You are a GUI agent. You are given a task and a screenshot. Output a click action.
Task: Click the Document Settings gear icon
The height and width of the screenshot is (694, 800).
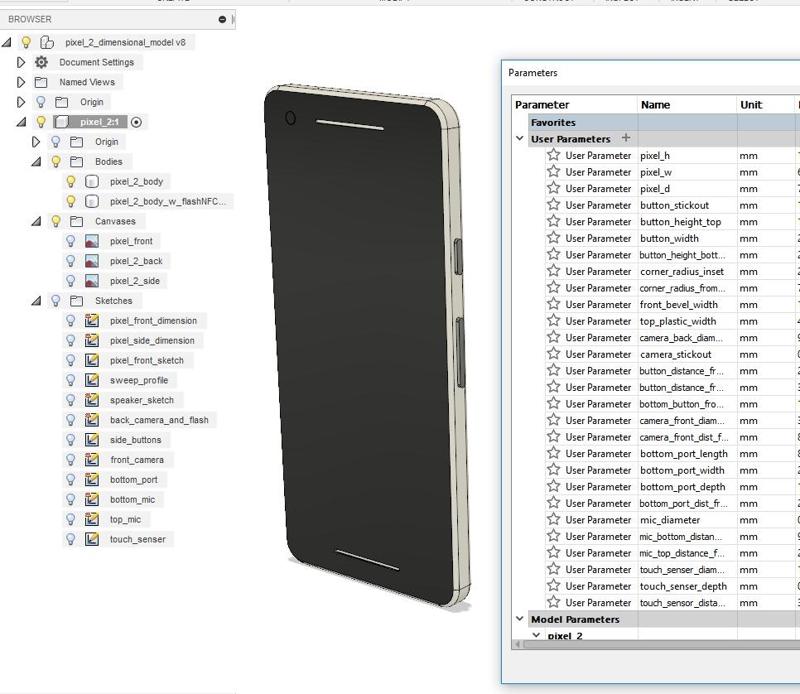[41, 62]
